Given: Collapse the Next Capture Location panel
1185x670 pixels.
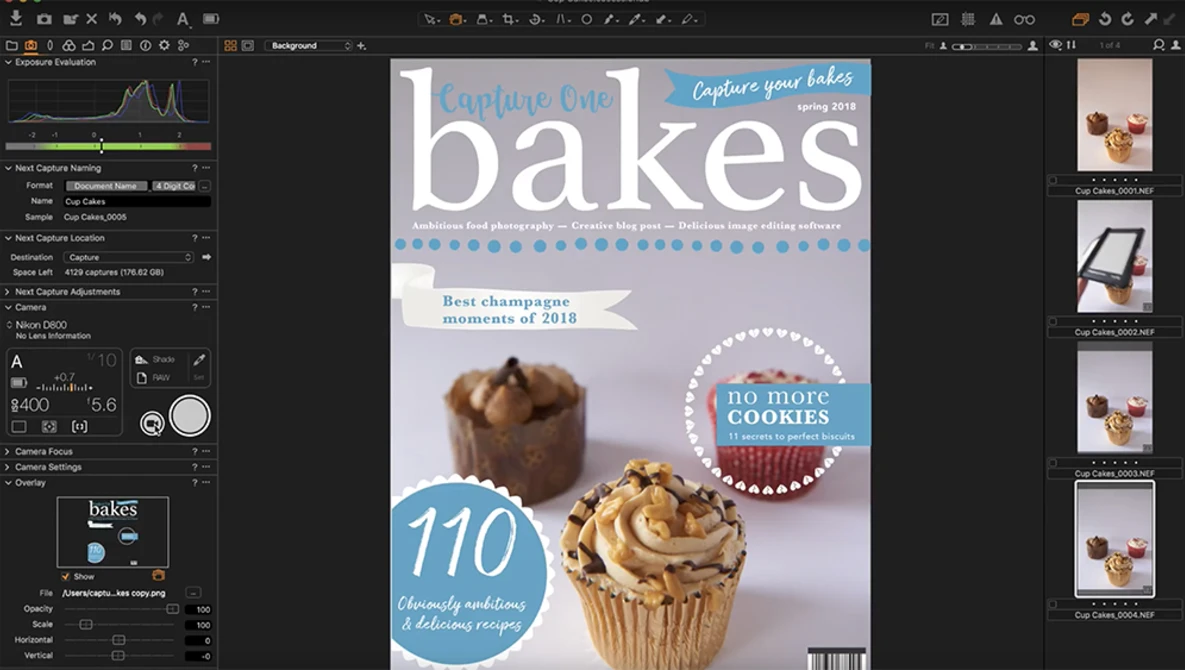Looking at the screenshot, I should [8, 238].
